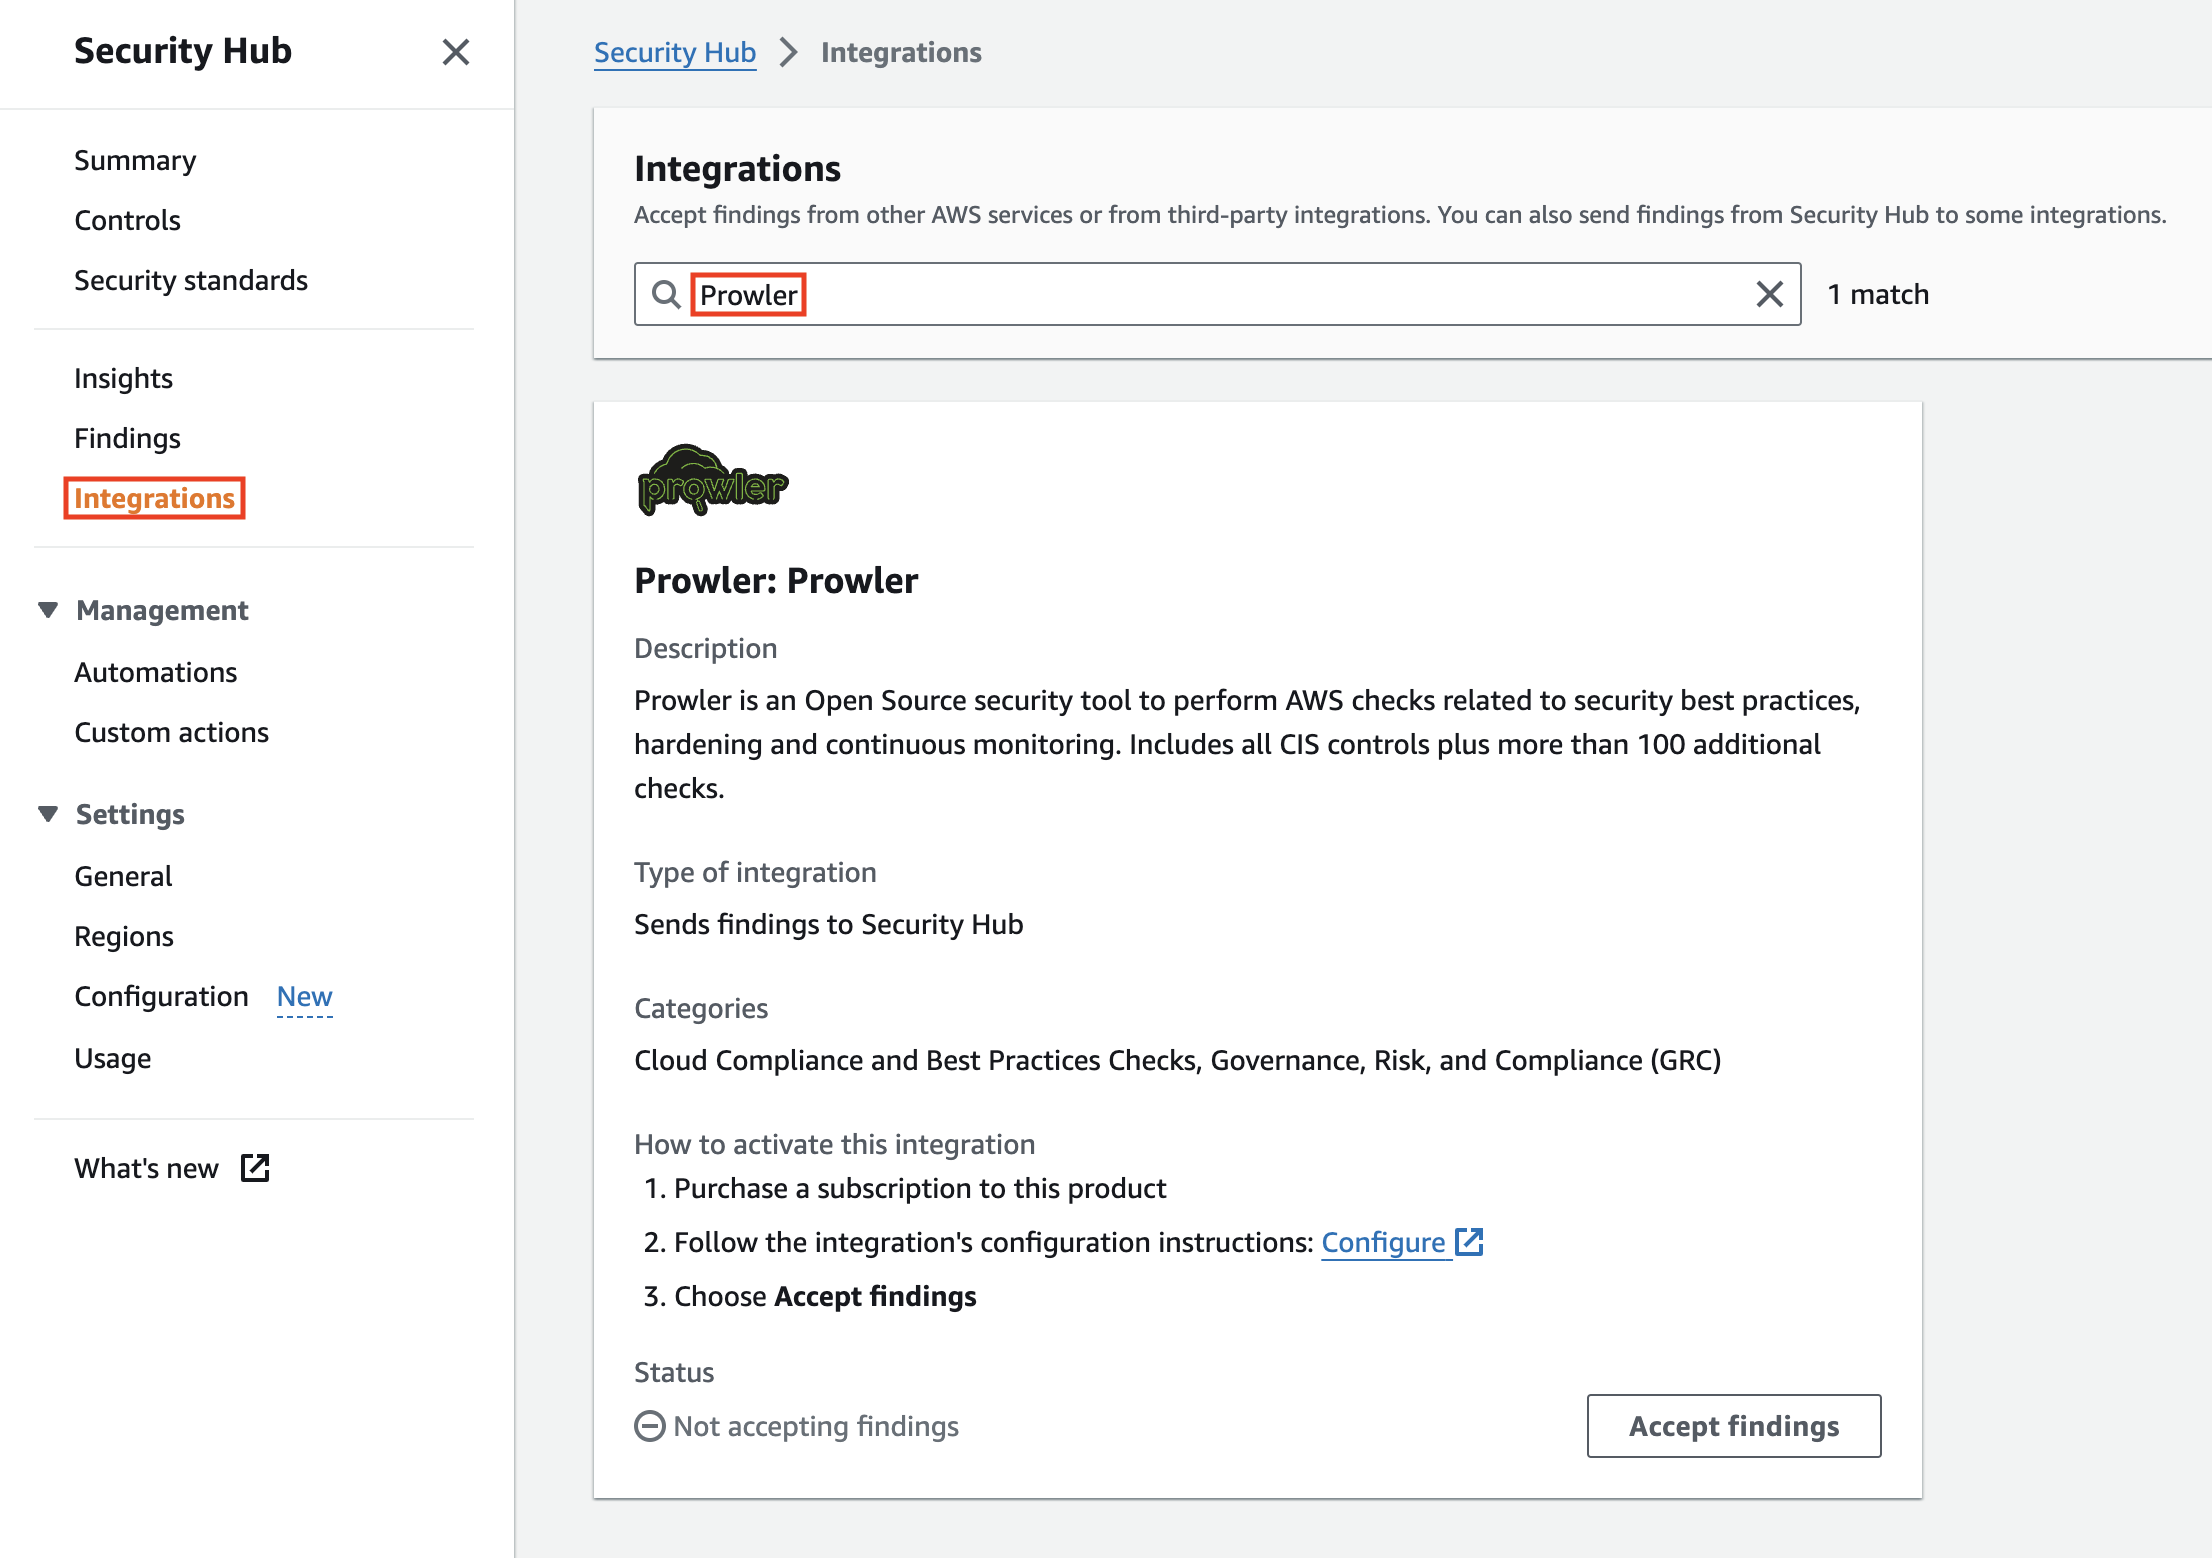This screenshot has width=2212, height=1558.
Task: Select Integrations in the sidebar
Action: click(x=154, y=498)
